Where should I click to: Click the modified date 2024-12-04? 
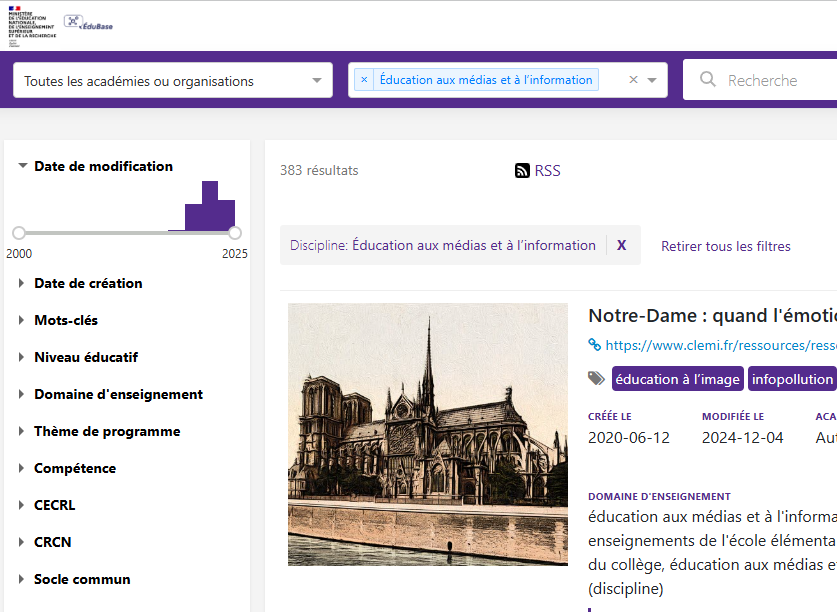click(743, 437)
